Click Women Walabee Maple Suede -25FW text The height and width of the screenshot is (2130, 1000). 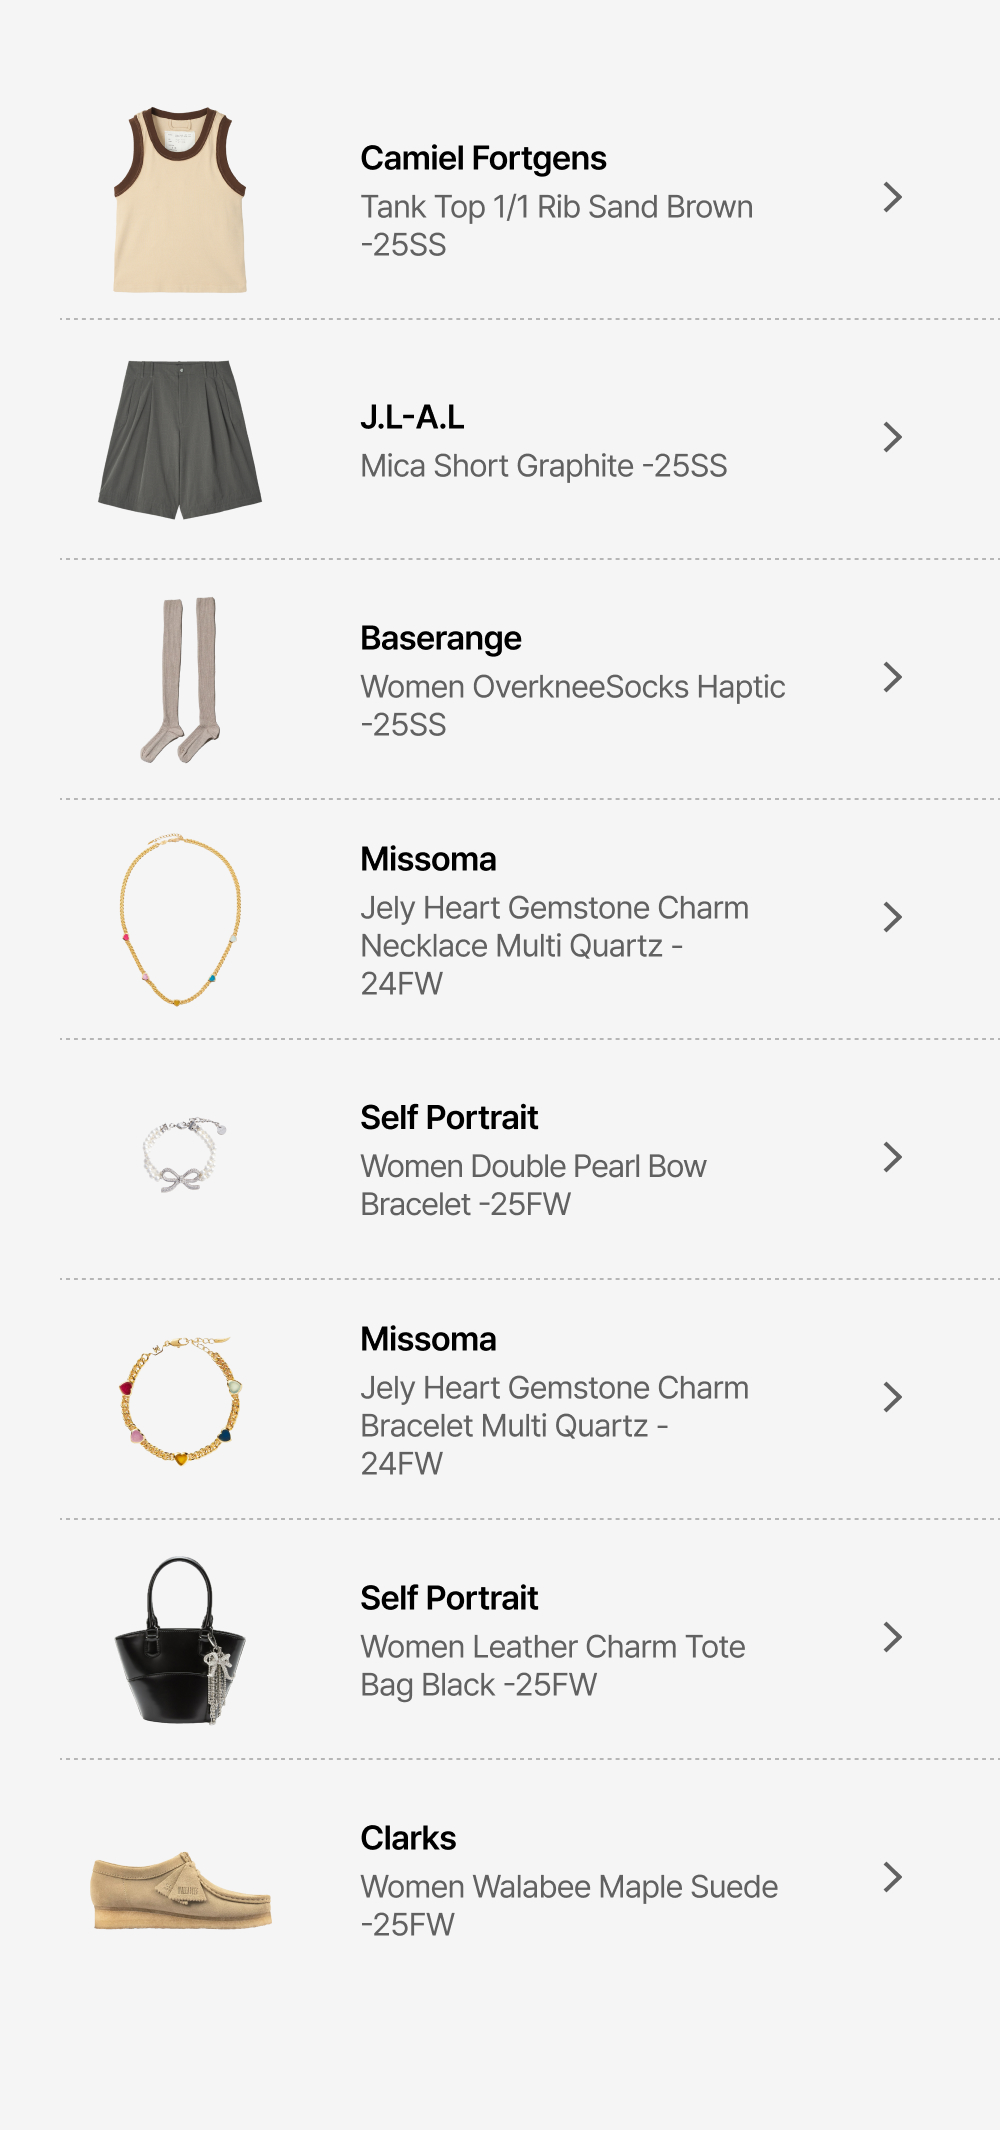[x=569, y=1905]
